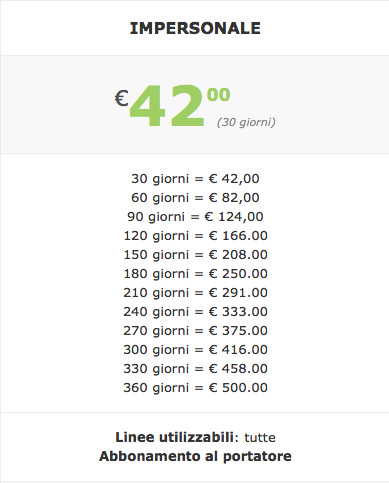This screenshot has width=389, height=483.
Task: Select the 210 giorni = € 291.00 row
Action: point(195,293)
